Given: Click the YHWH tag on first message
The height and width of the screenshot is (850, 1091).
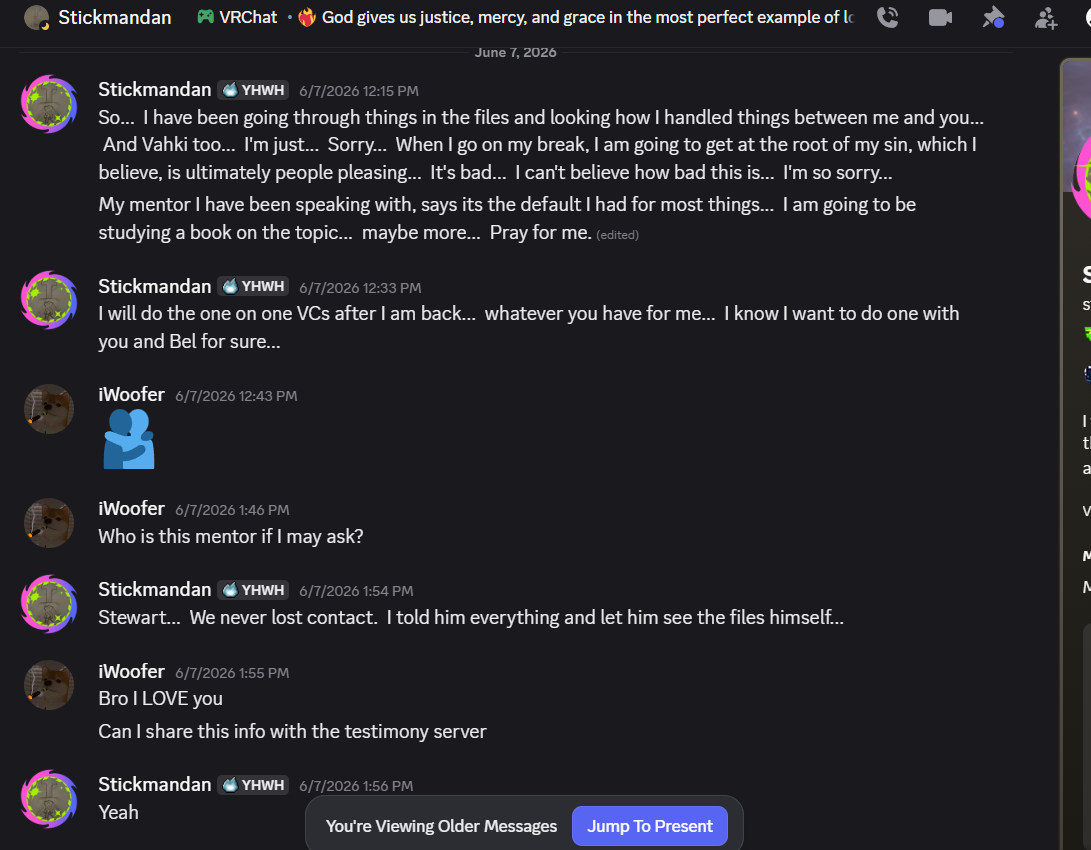Looking at the screenshot, I should (253, 90).
